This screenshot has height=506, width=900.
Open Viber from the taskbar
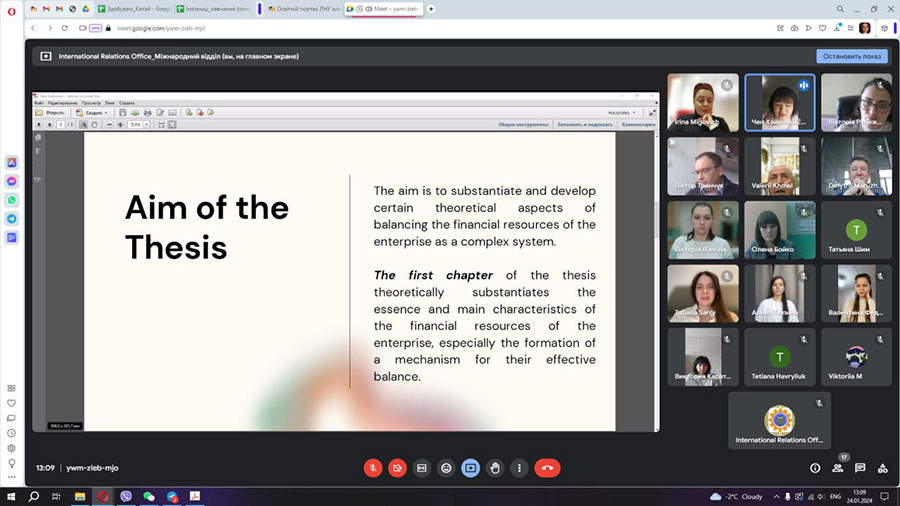click(x=126, y=496)
